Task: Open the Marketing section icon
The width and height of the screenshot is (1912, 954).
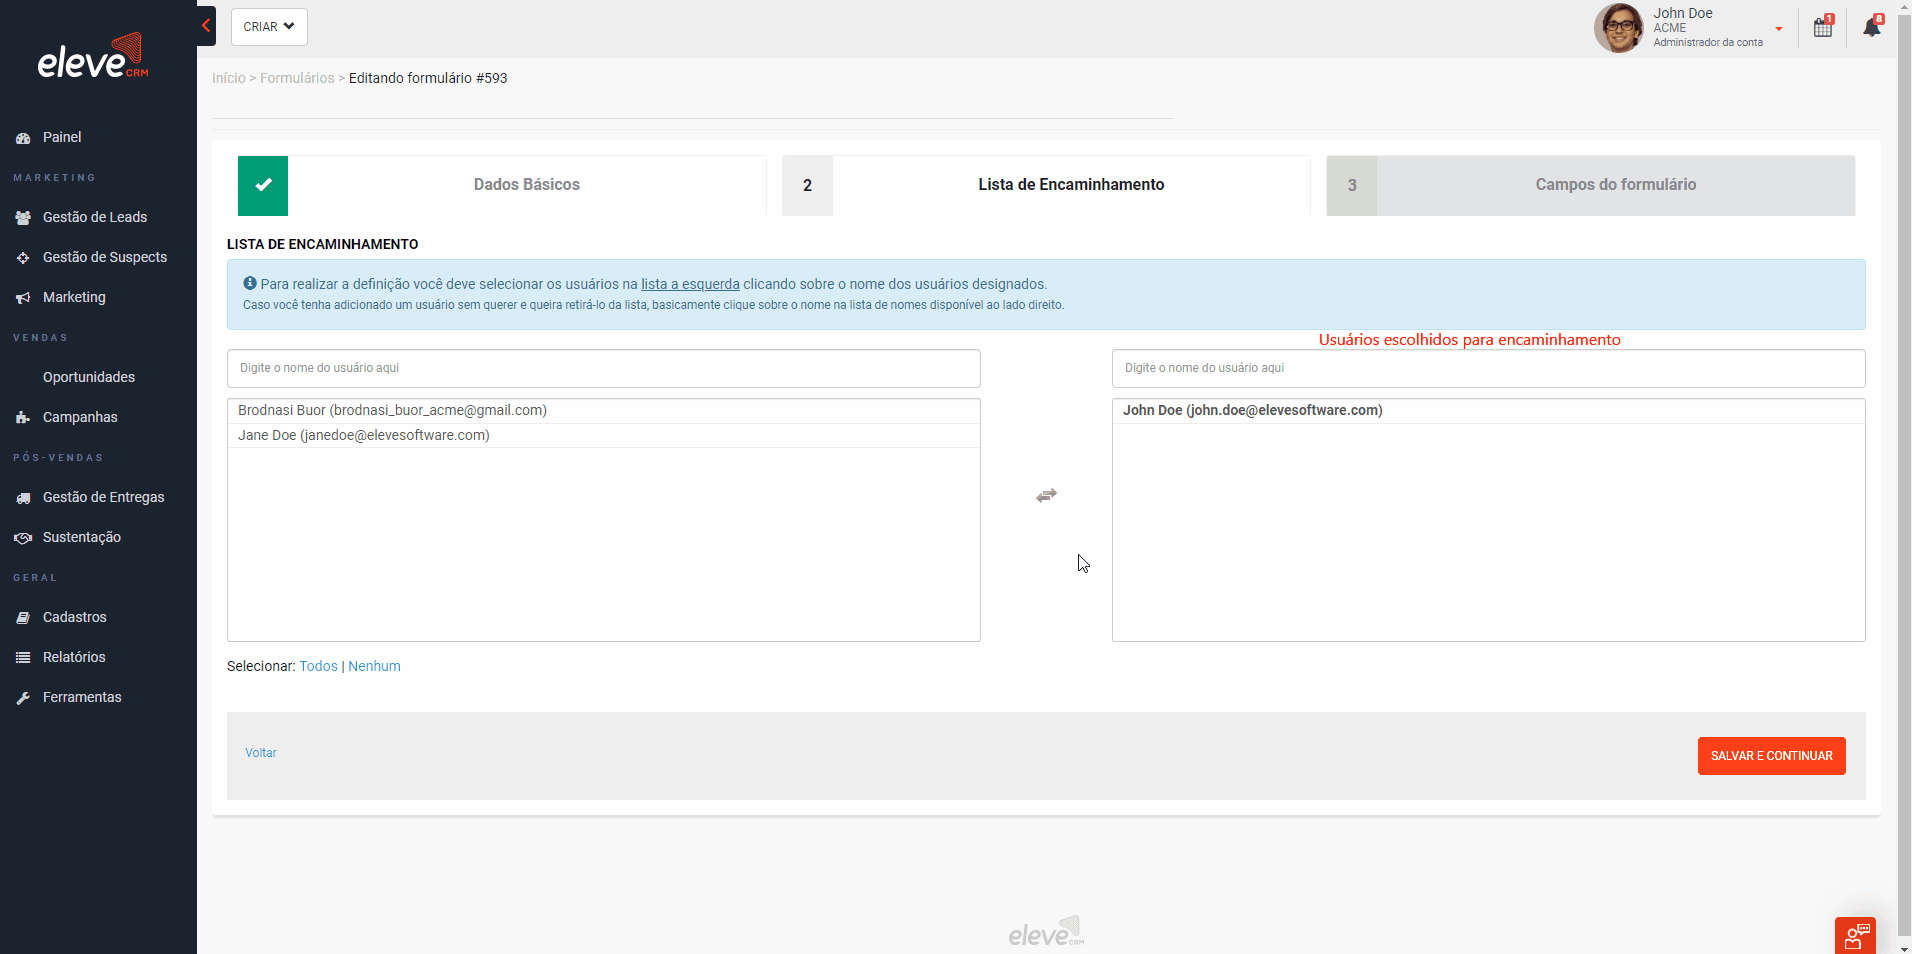Action: (x=22, y=297)
